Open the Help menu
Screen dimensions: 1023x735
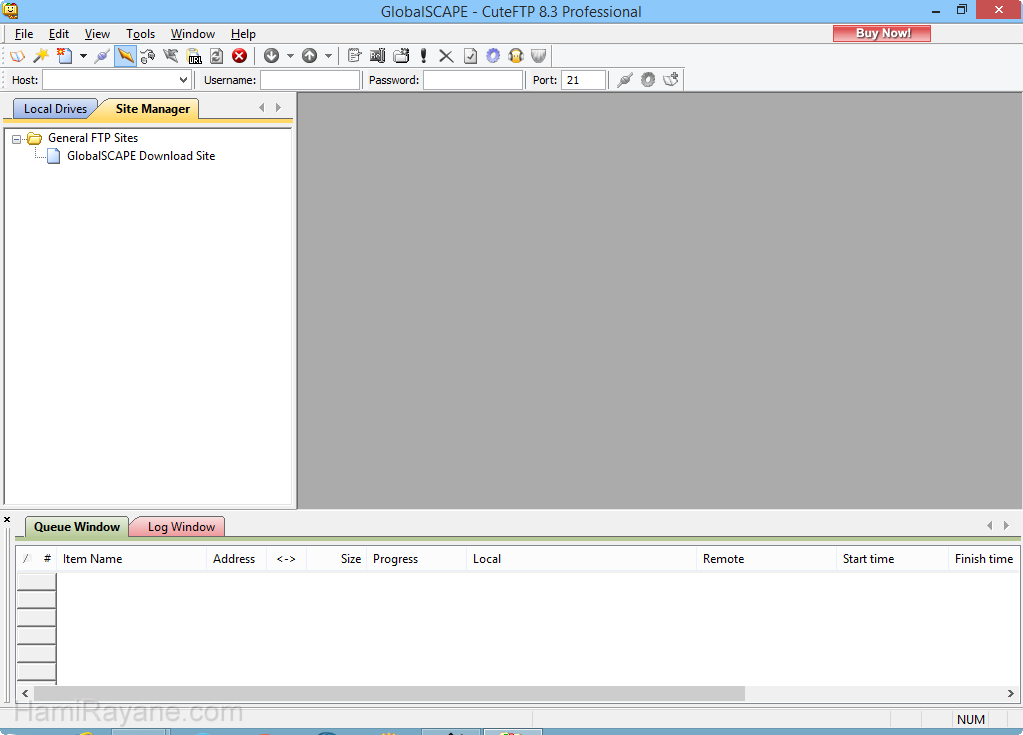243,34
